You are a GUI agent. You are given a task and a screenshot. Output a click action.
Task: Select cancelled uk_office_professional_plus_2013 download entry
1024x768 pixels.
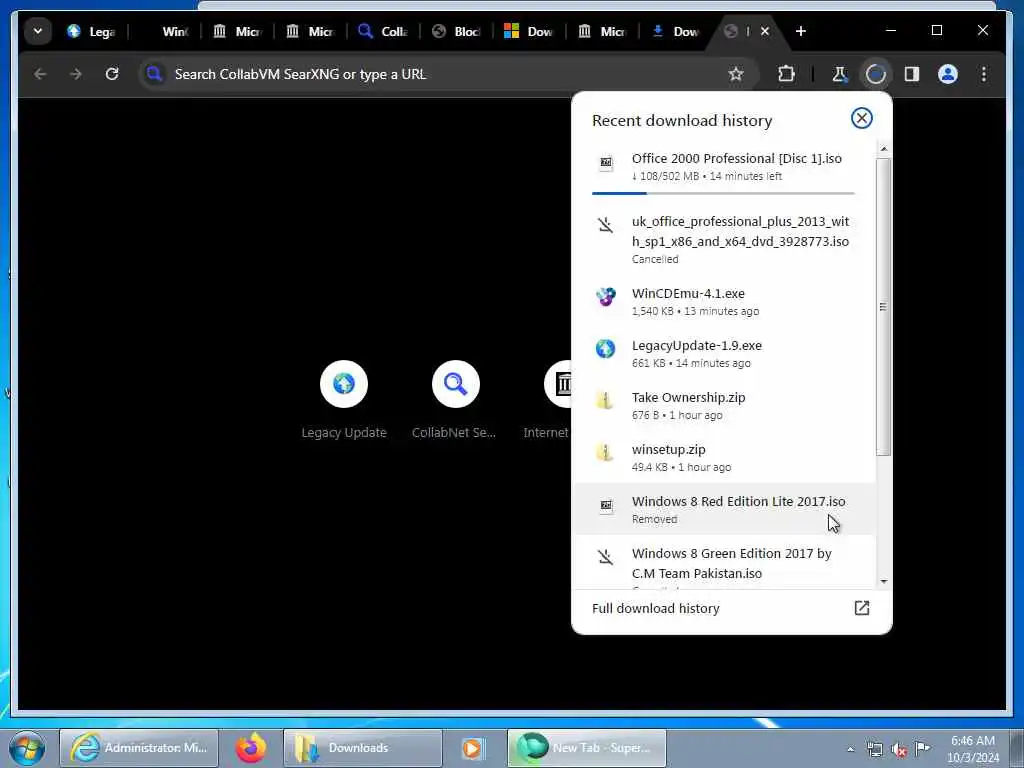pos(724,239)
